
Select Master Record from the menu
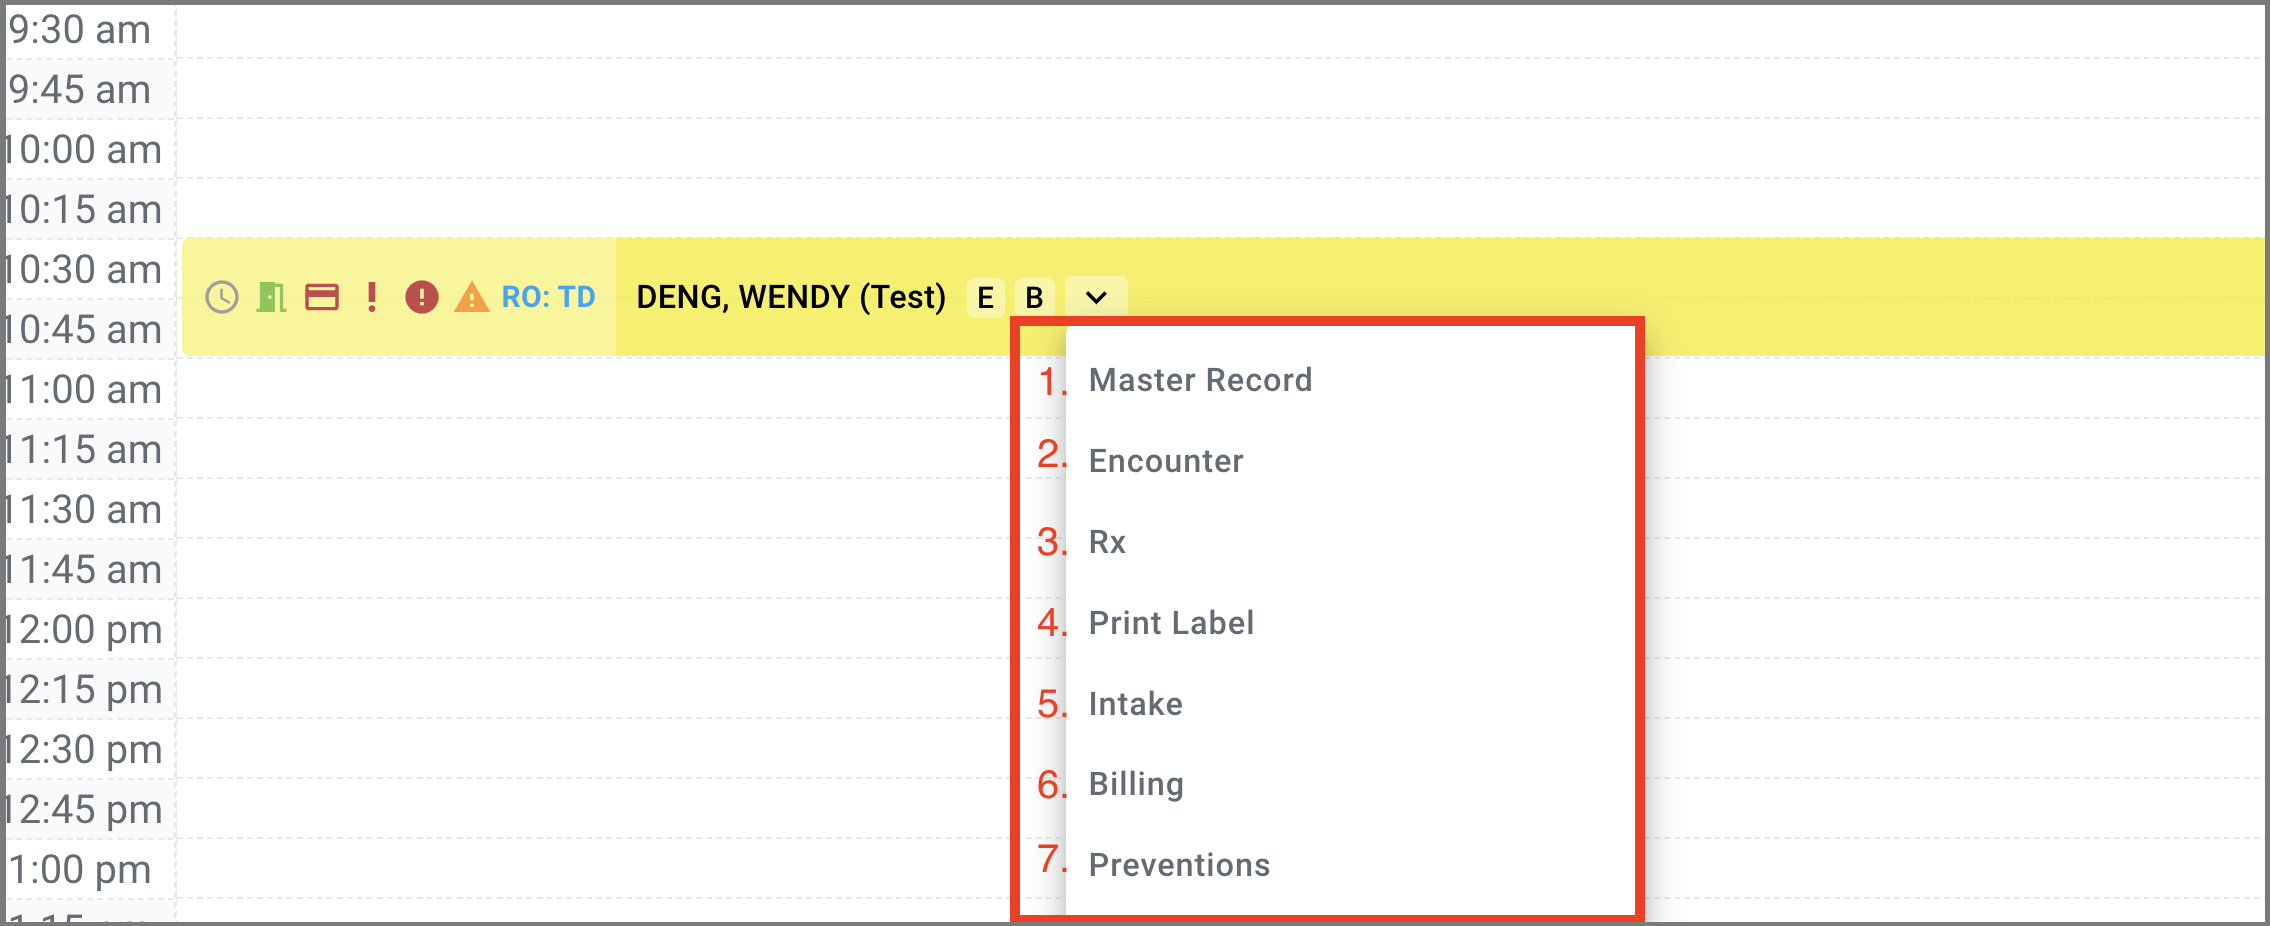pos(1200,380)
